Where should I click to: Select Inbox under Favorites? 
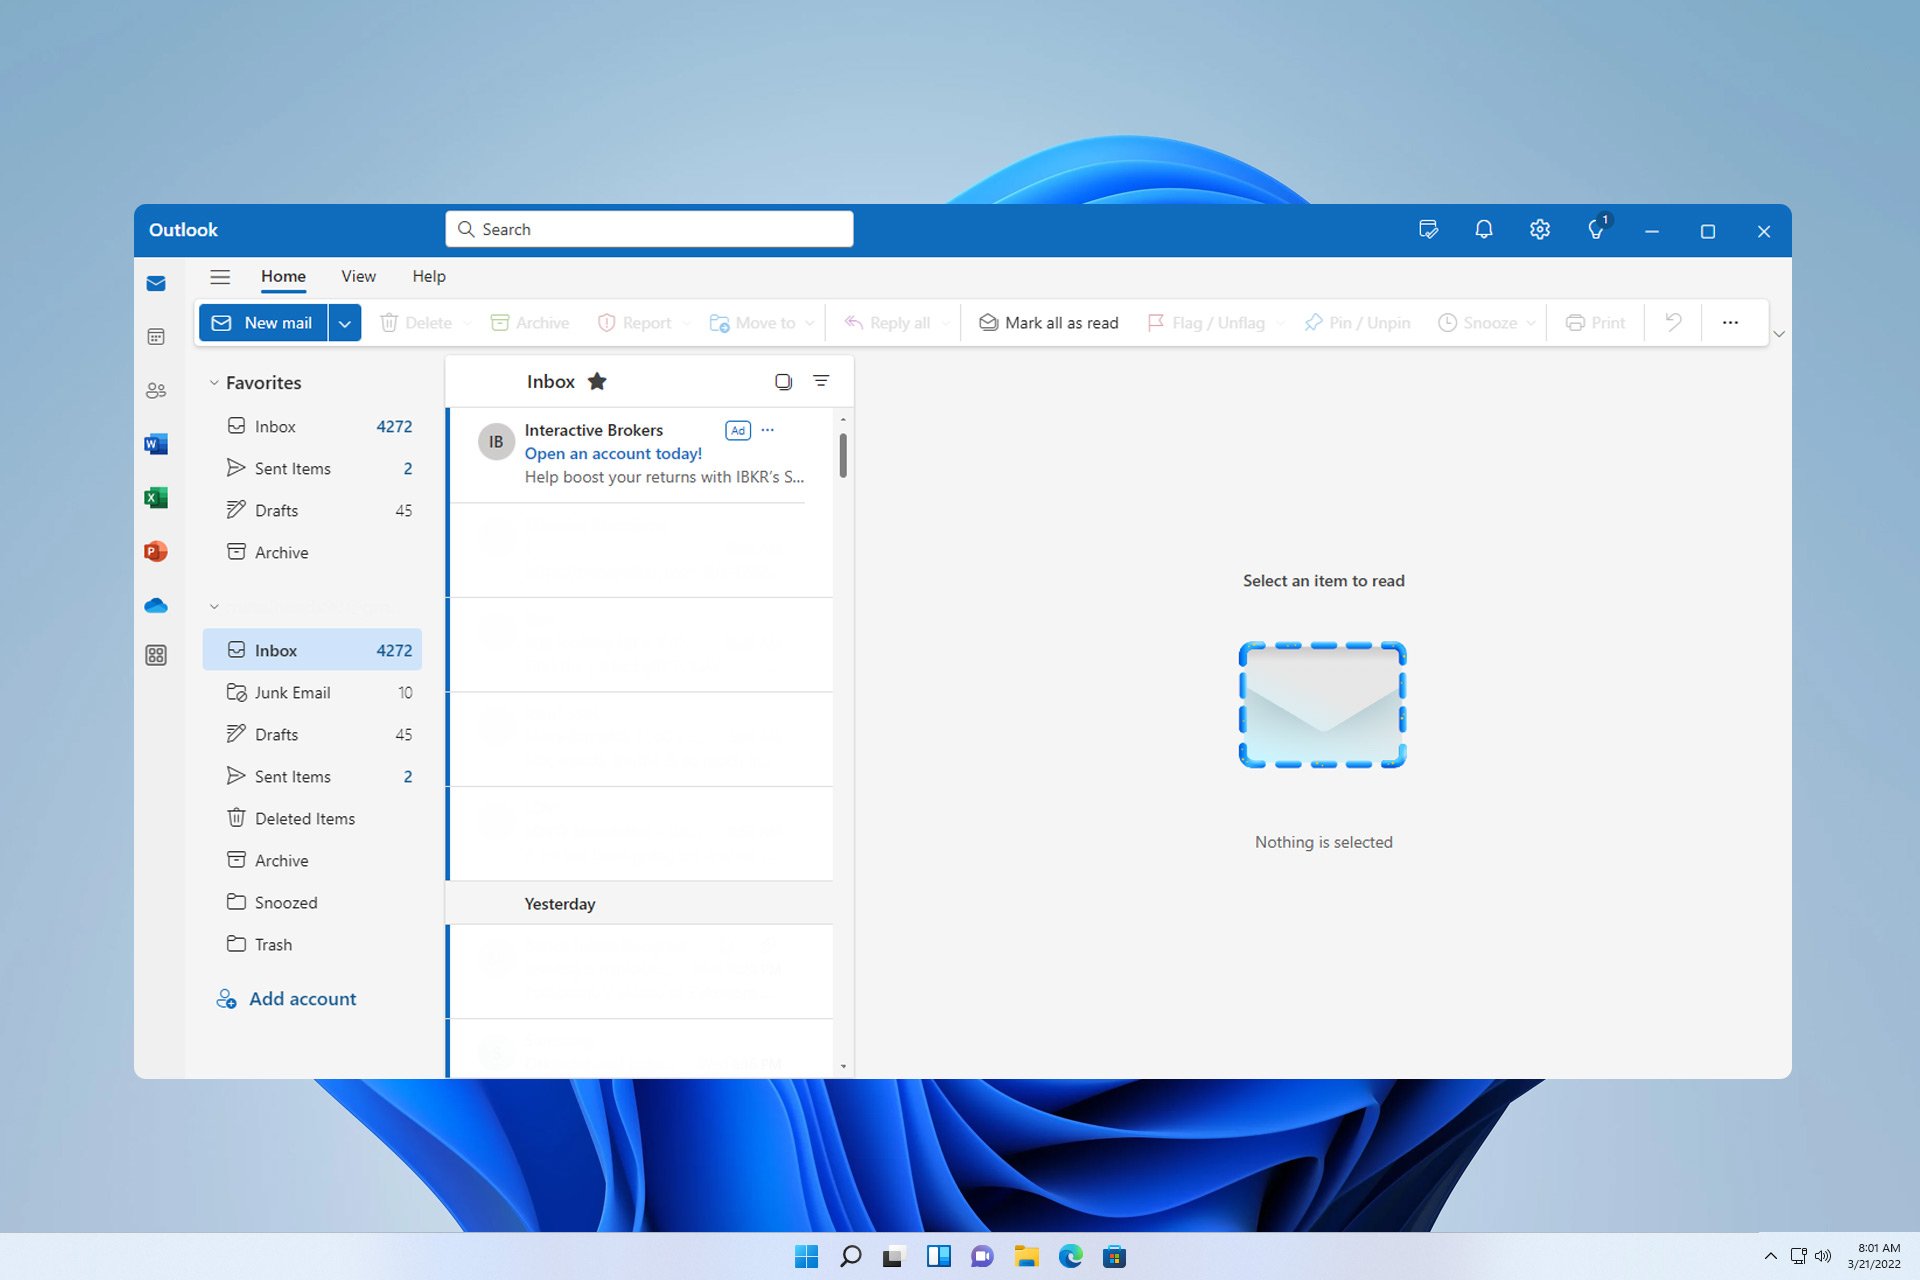tap(312, 427)
